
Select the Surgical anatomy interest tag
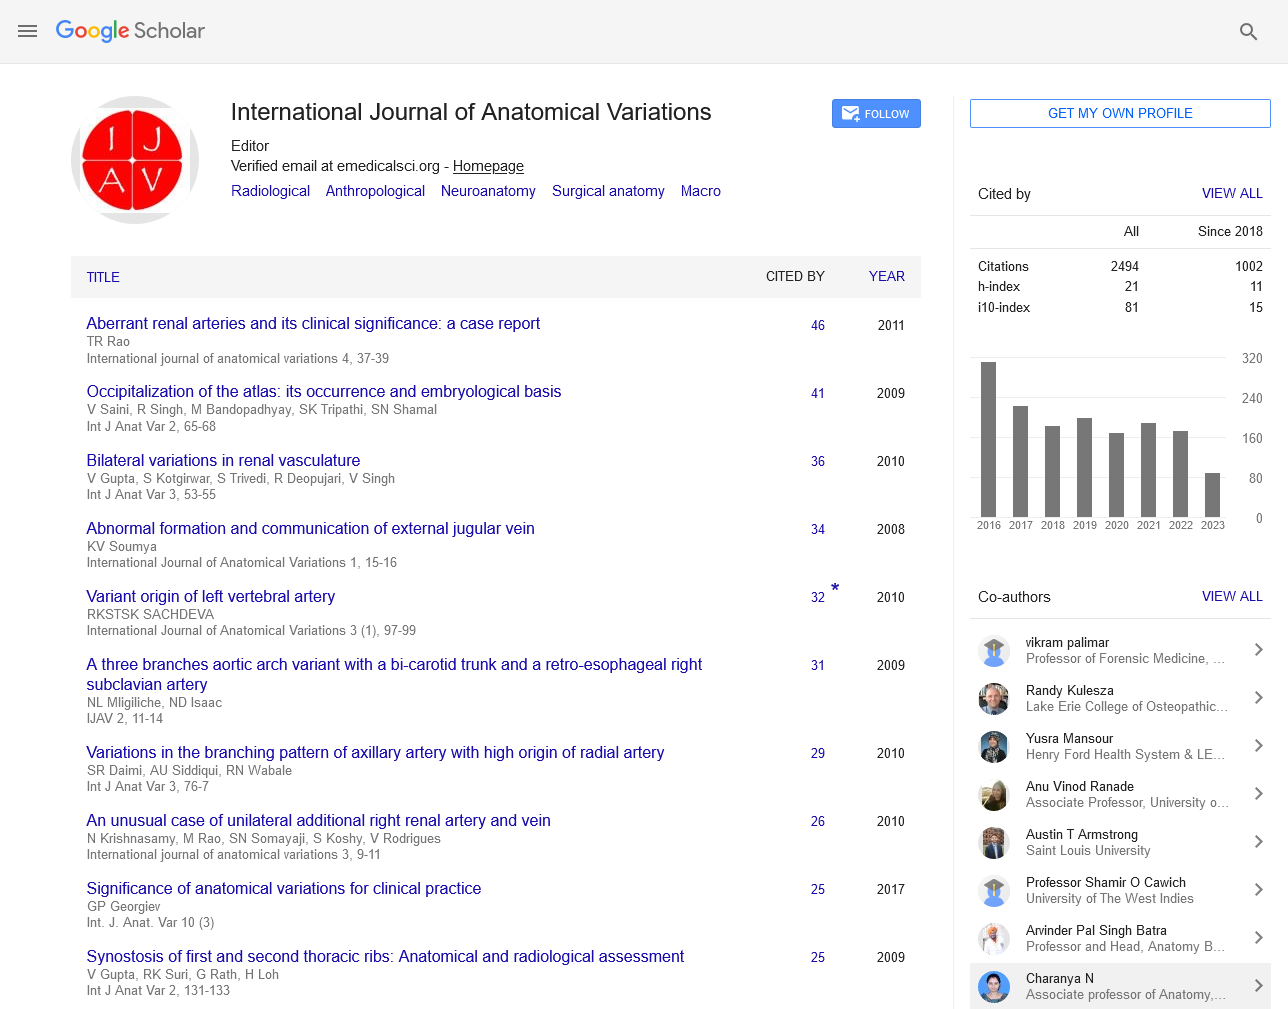click(x=608, y=191)
